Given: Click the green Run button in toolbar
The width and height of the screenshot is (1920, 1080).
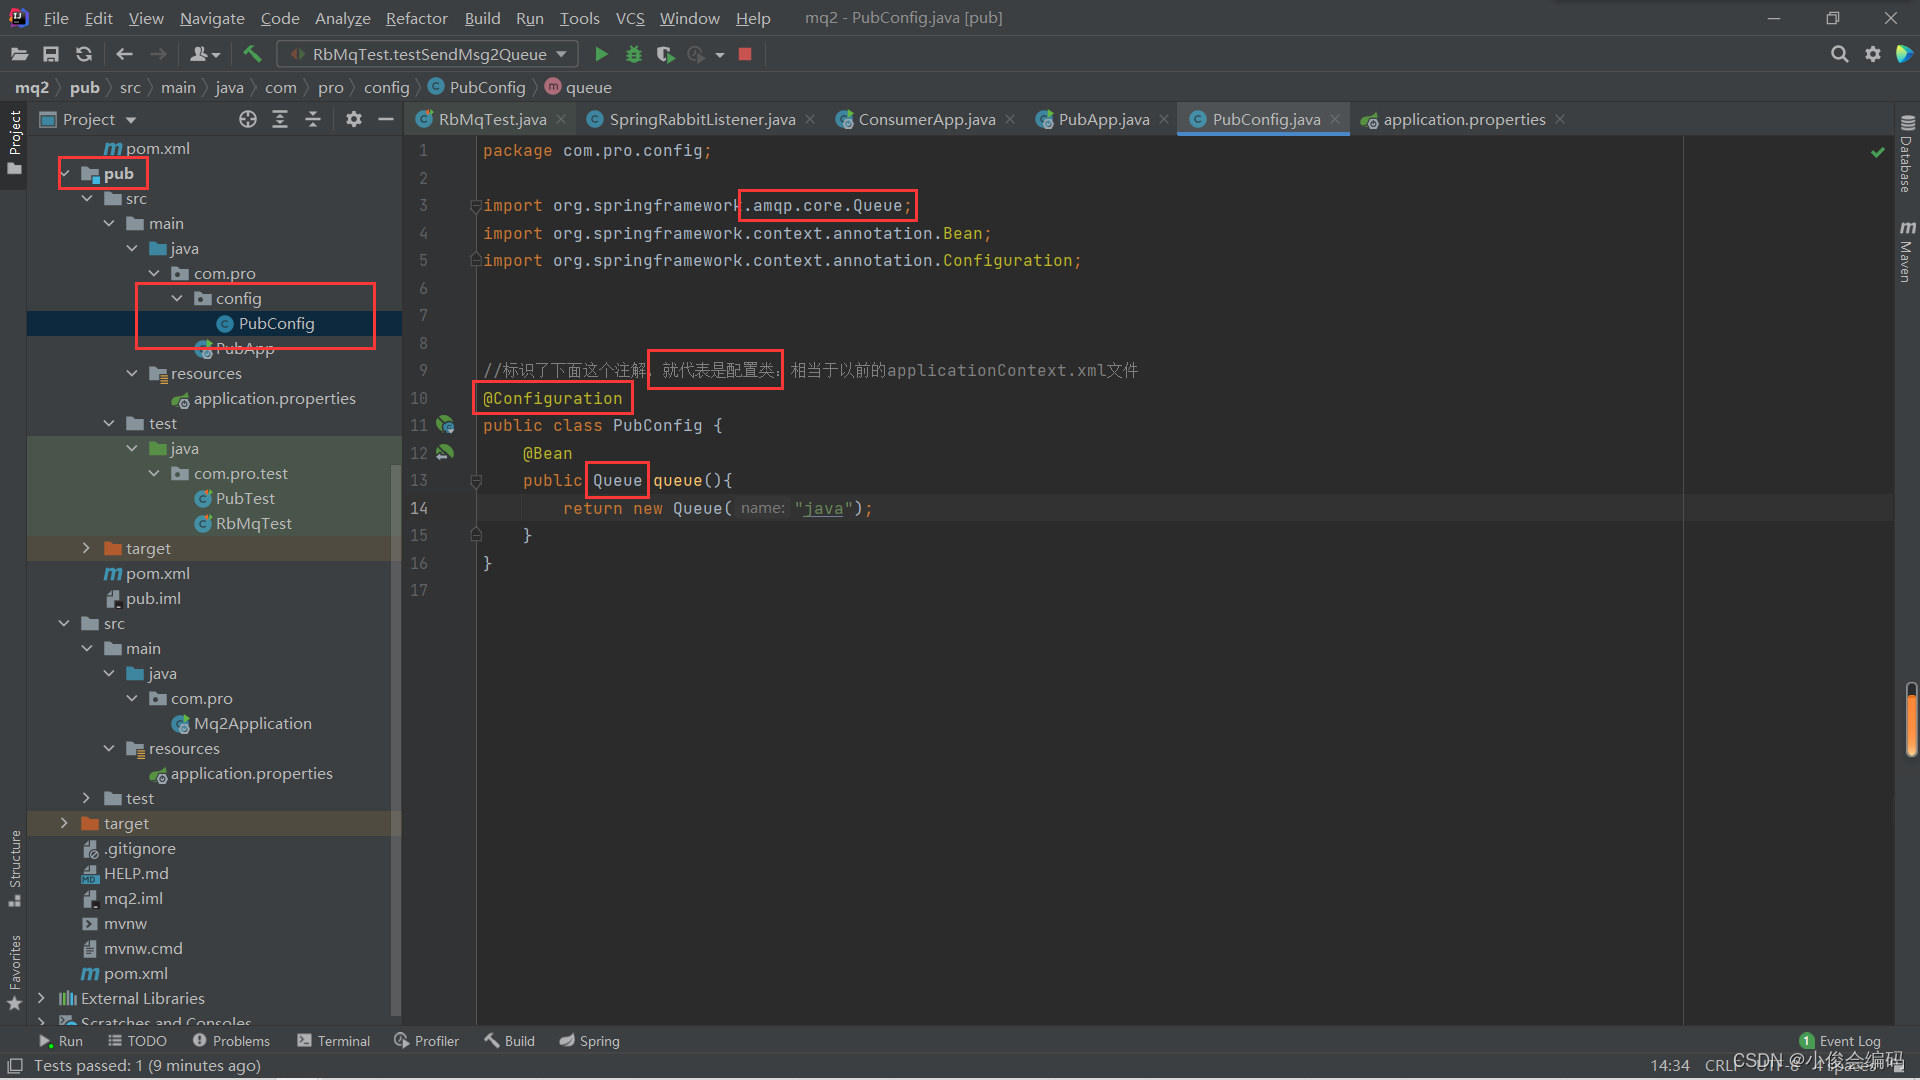Looking at the screenshot, I should pos(601,54).
